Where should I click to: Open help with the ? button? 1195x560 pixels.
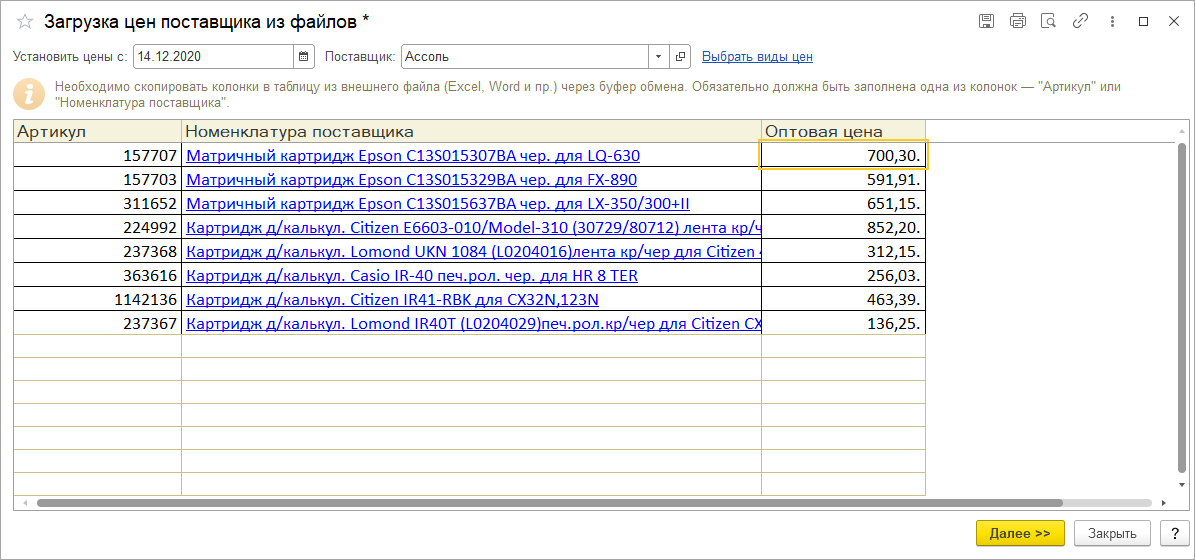click(x=1170, y=533)
